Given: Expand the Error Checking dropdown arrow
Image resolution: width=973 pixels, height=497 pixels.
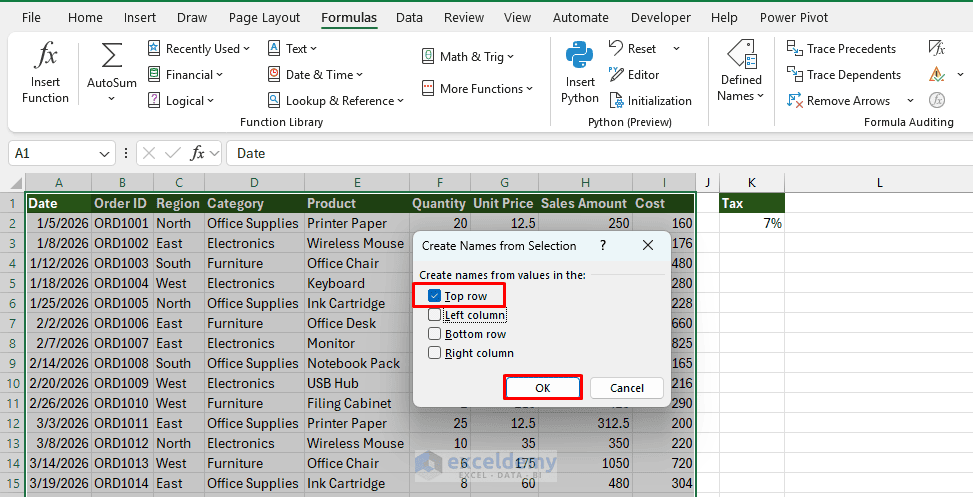Looking at the screenshot, I should click(x=960, y=75).
